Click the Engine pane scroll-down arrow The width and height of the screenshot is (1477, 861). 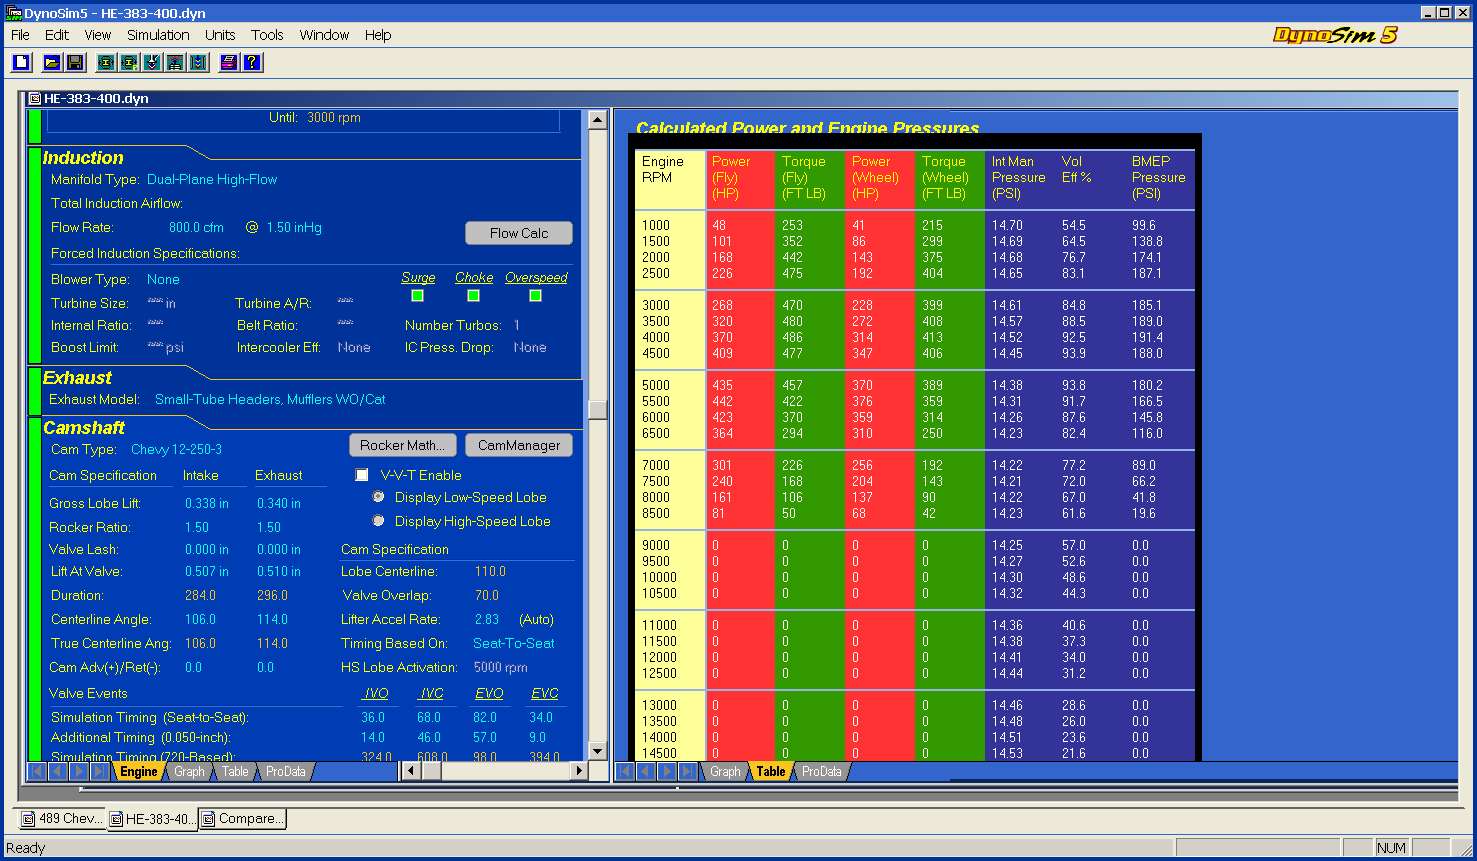click(x=597, y=751)
